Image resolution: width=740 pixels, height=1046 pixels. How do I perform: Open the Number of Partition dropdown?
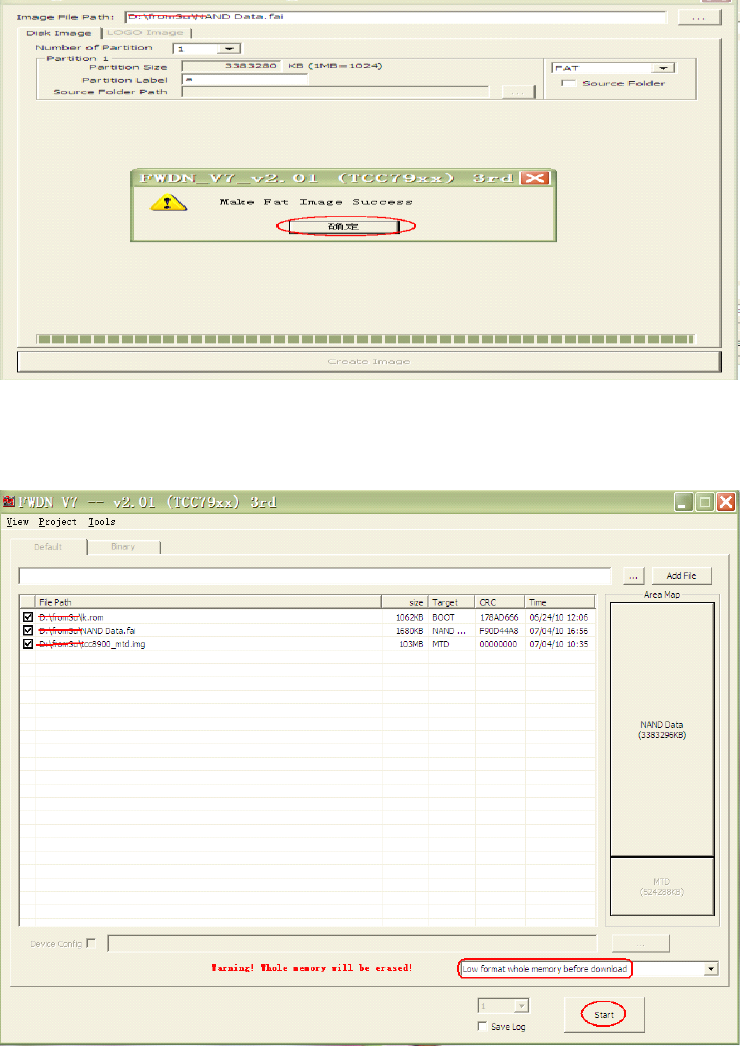point(229,49)
